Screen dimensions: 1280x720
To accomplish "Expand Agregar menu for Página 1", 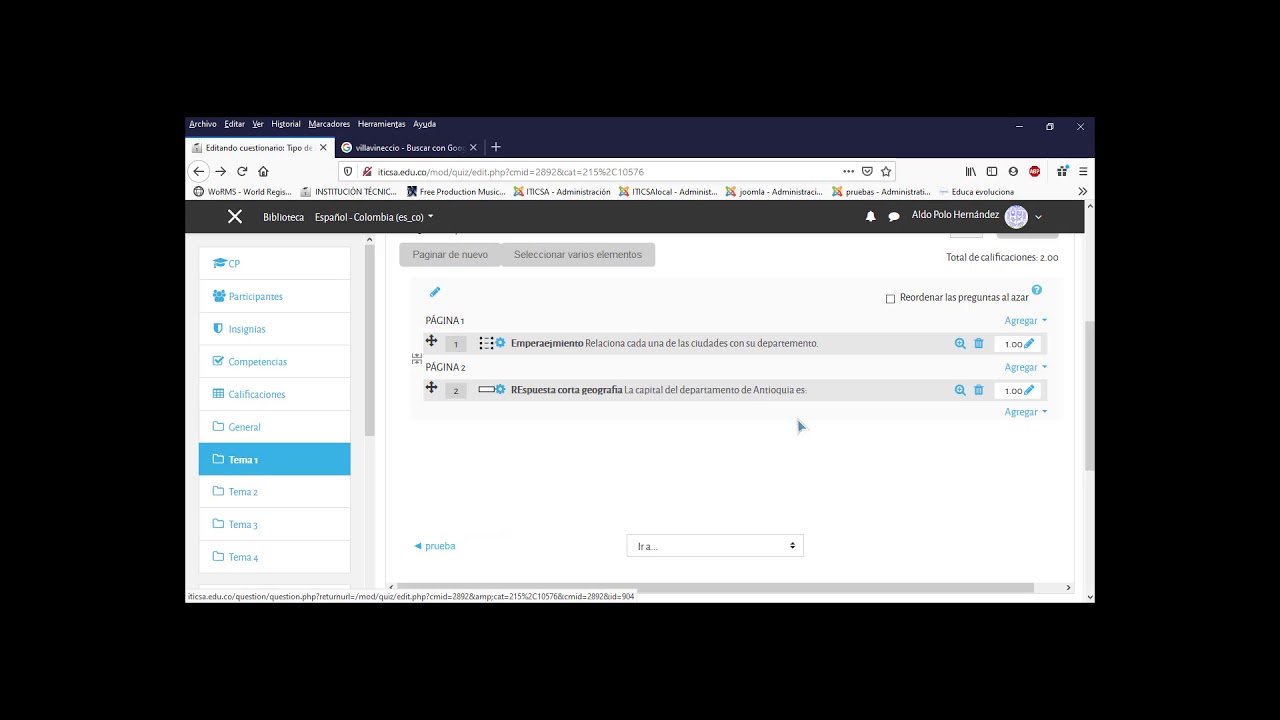I will [x=1026, y=321].
